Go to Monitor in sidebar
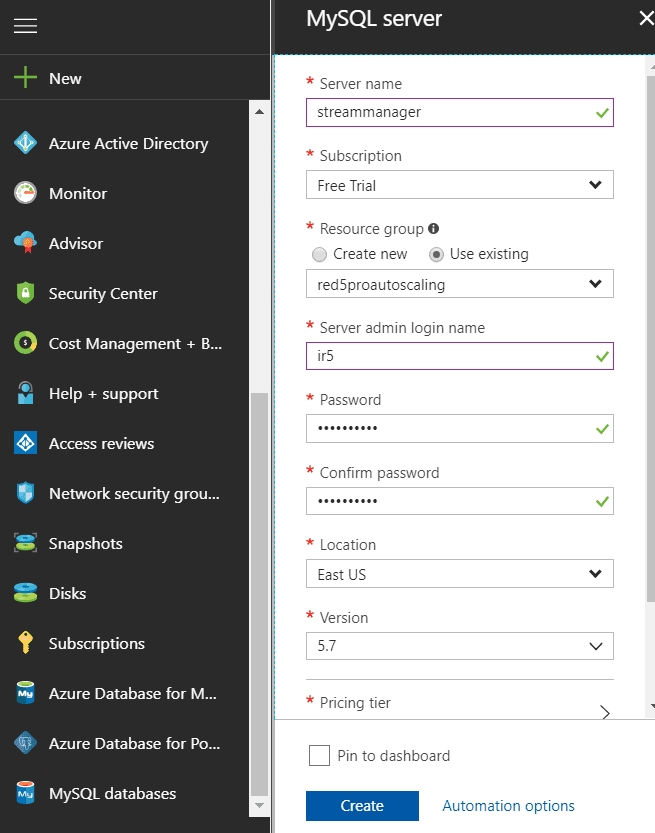 coord(78,193)
